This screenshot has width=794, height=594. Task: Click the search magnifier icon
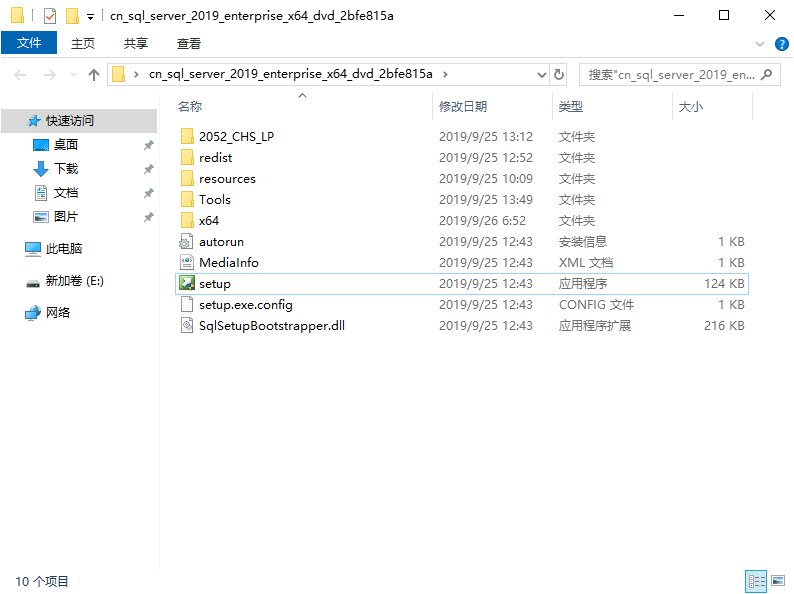[767, 75]
